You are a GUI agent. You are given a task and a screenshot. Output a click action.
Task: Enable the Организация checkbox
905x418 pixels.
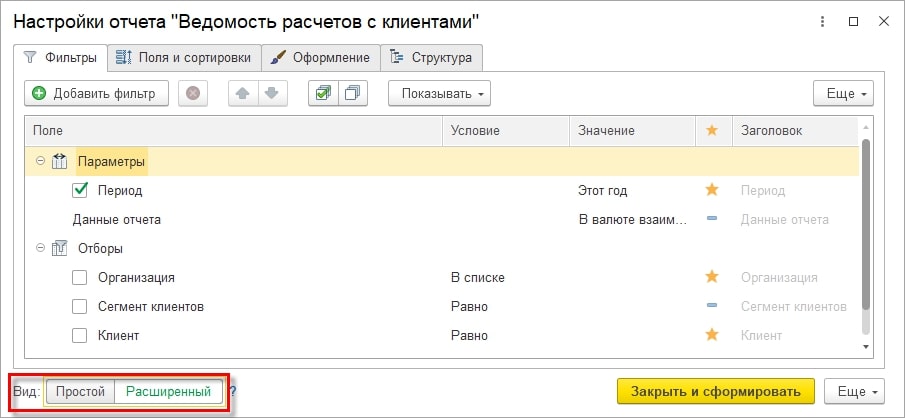point(80,278)
